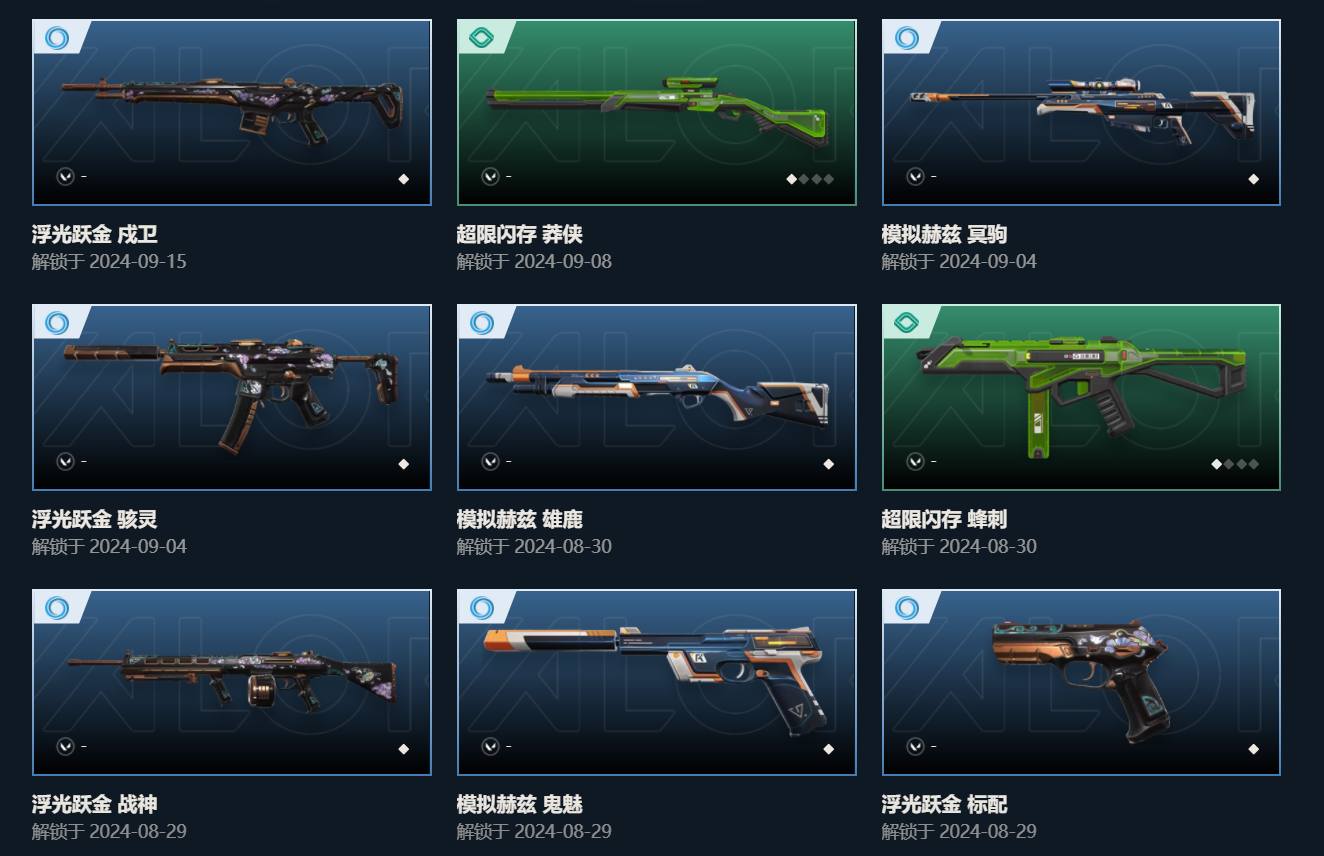This screenshot has width=1324, height=856.
Task: Click the 浮光跃金 标配 skin title
Action: coord(944,804)
